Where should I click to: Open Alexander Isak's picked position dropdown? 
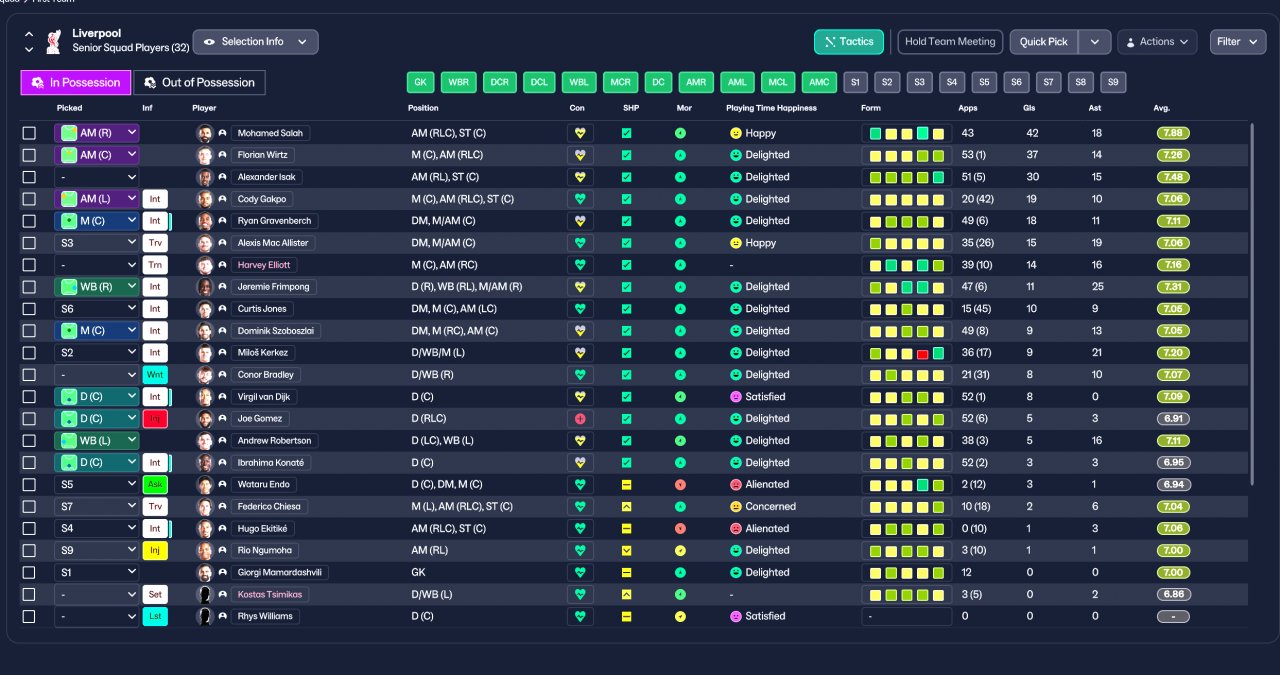point(97,177)
